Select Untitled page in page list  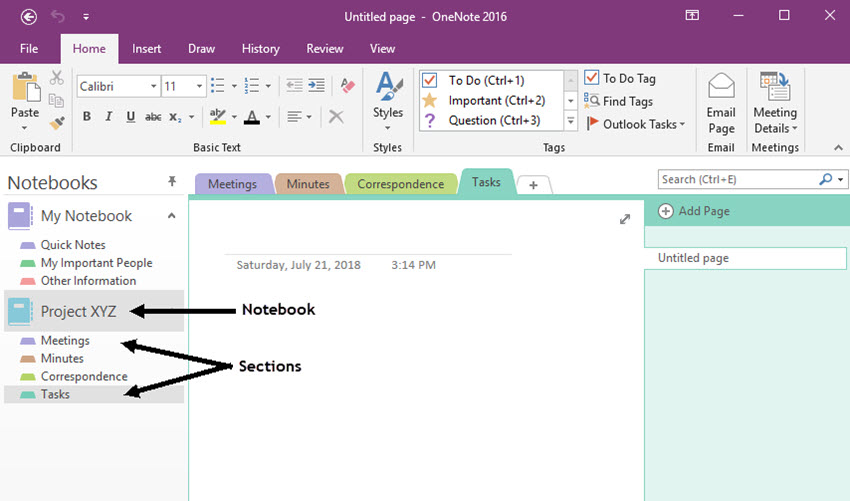[745, 258]
